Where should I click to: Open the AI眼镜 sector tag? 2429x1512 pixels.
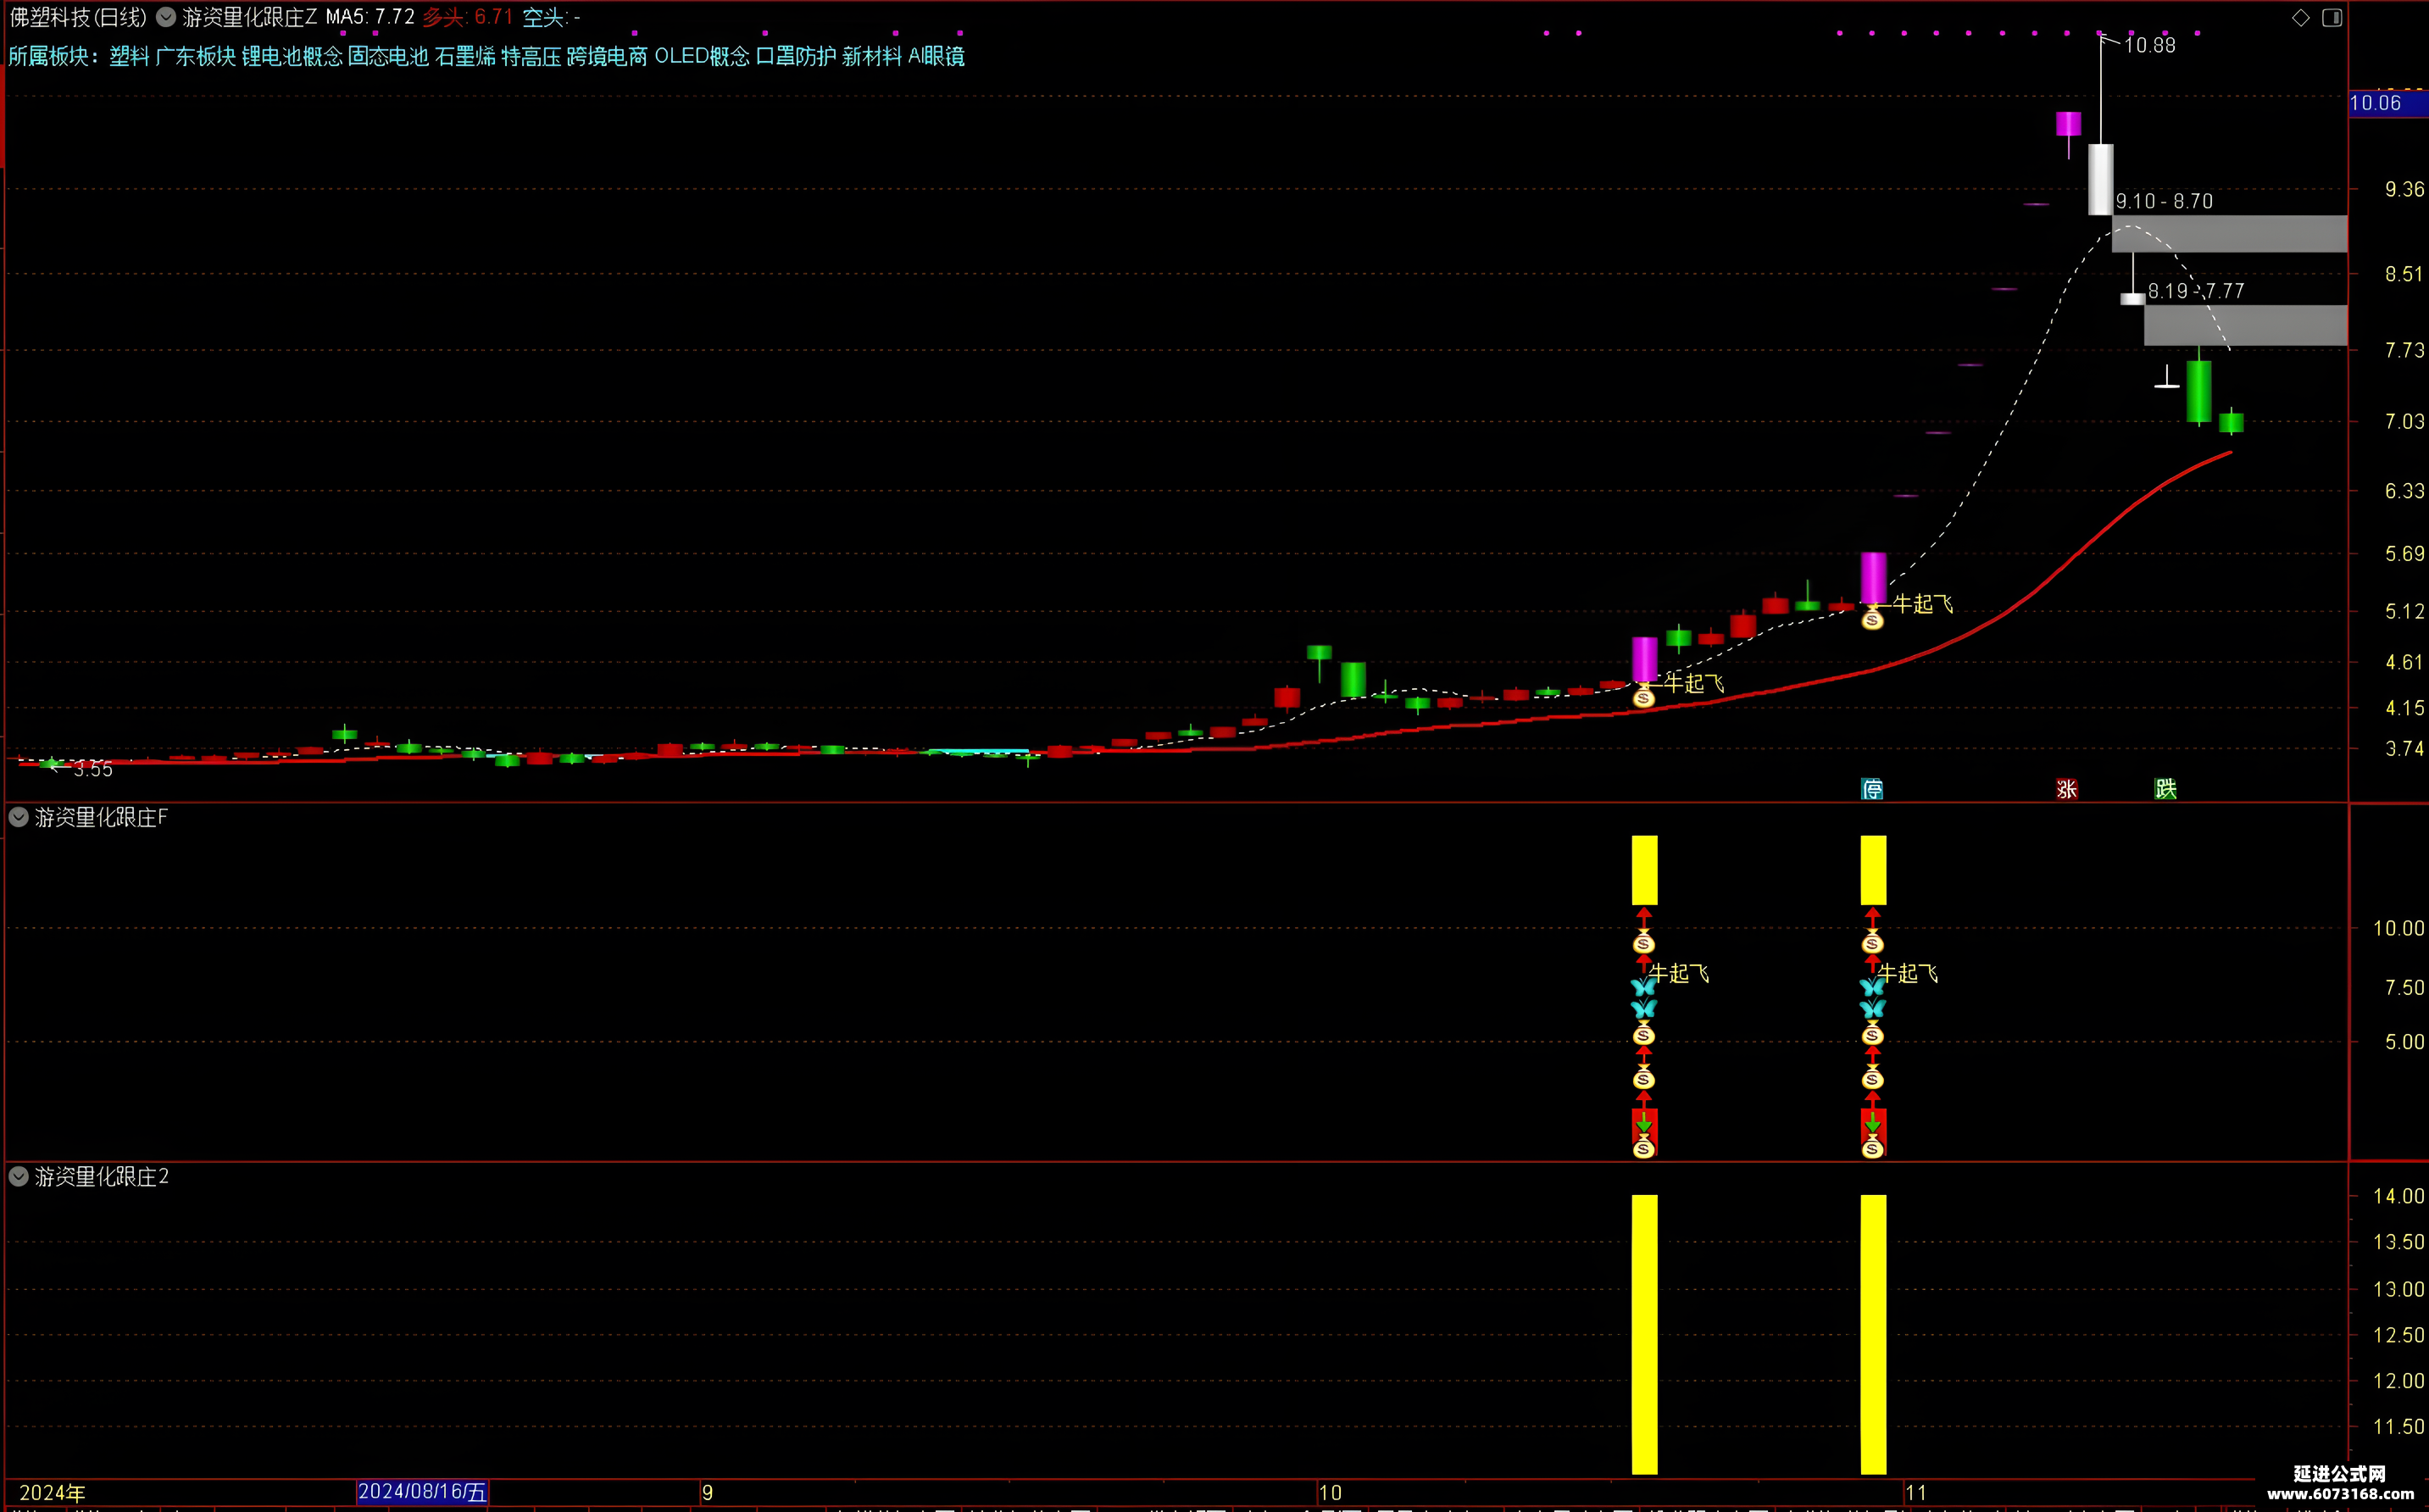pos(936,56)
